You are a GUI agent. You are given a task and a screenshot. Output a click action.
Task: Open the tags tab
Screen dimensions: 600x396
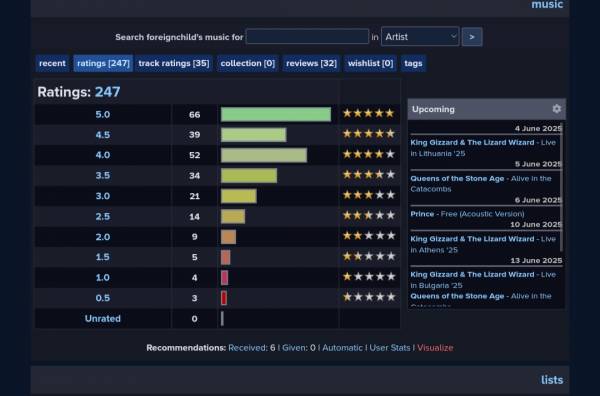pos(413,63)
